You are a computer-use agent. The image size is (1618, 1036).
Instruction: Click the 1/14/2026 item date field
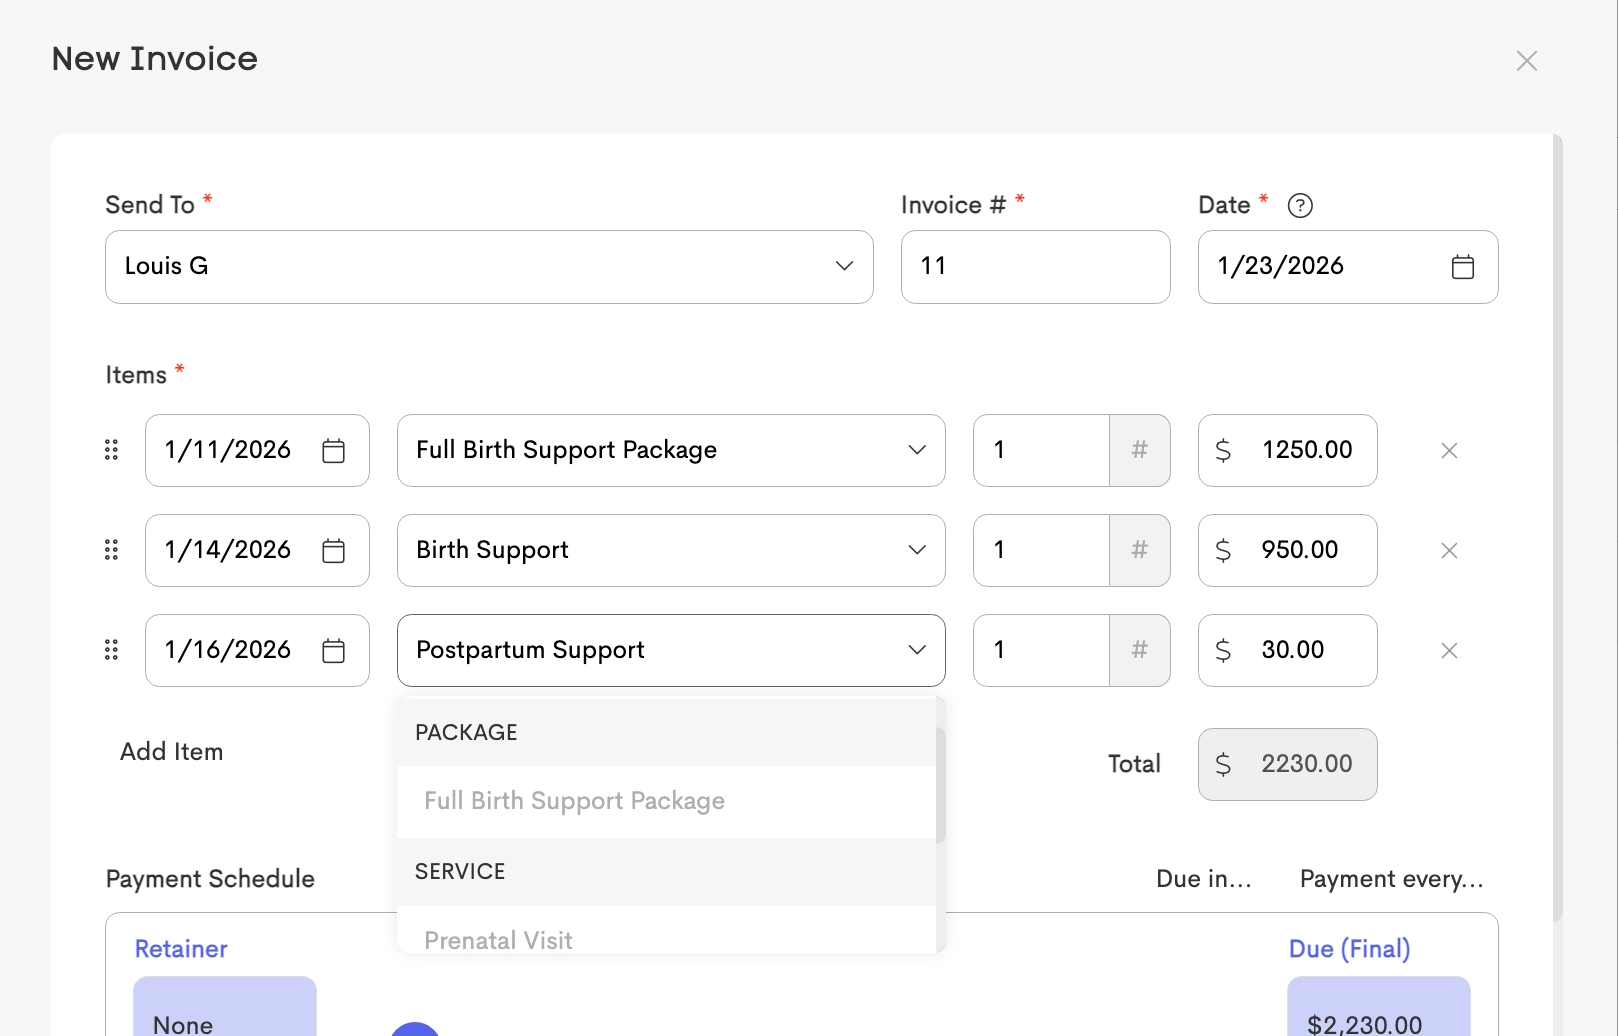pos(257,550)
